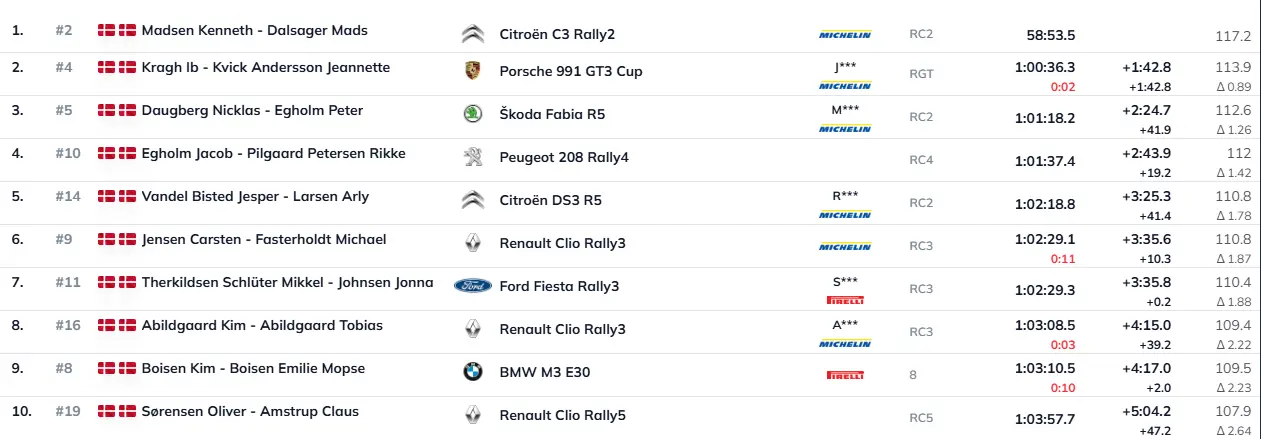Click the Peugeot lion logo

473,157
